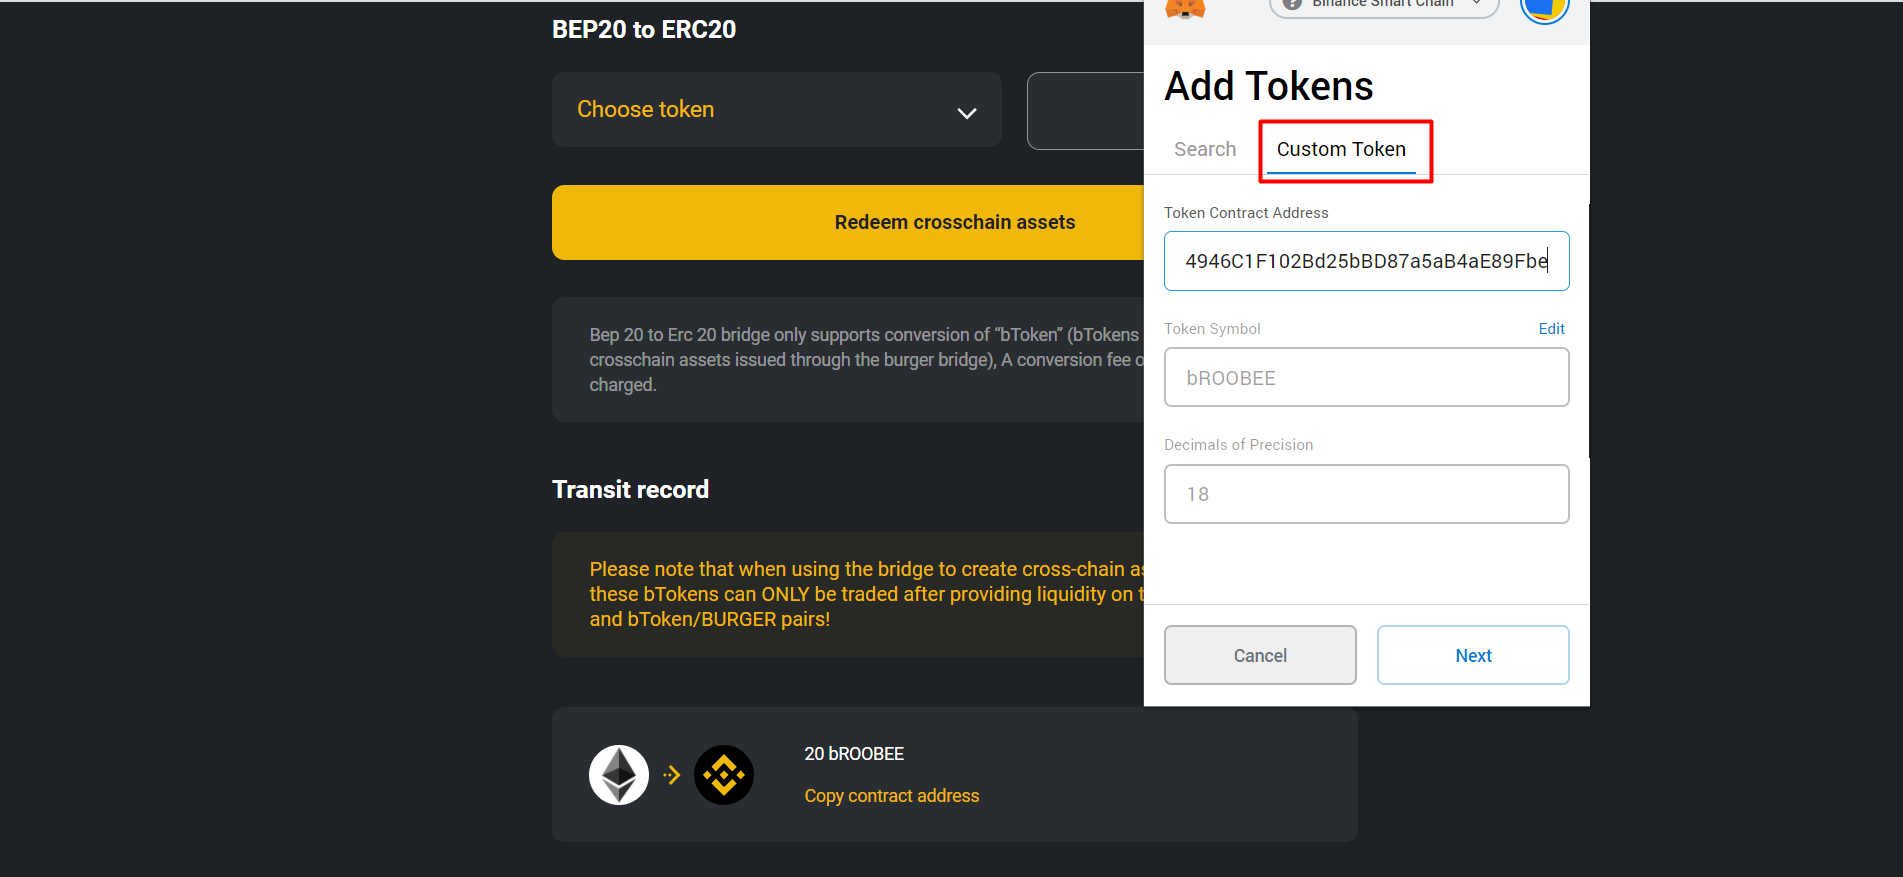Click the Decimals of Precision field
The image size is (1903, 877).
(1367, 494)
